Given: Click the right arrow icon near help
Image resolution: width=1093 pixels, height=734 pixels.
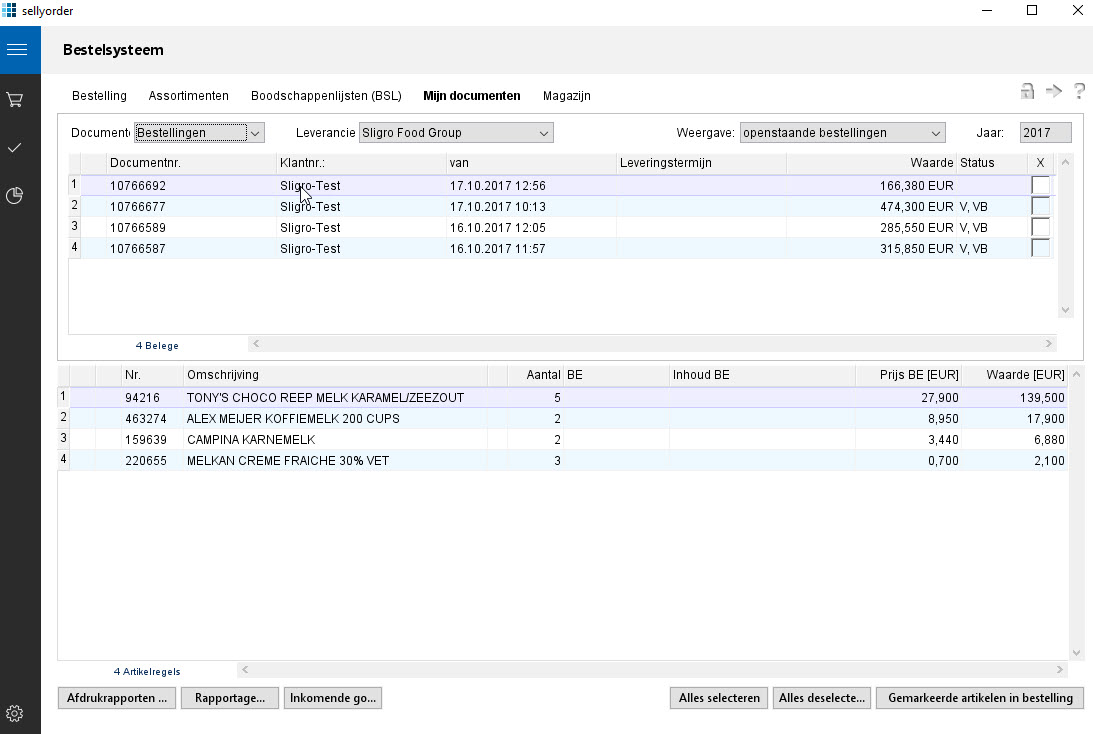Looking at the screenshot, I should coord(1053,92).
